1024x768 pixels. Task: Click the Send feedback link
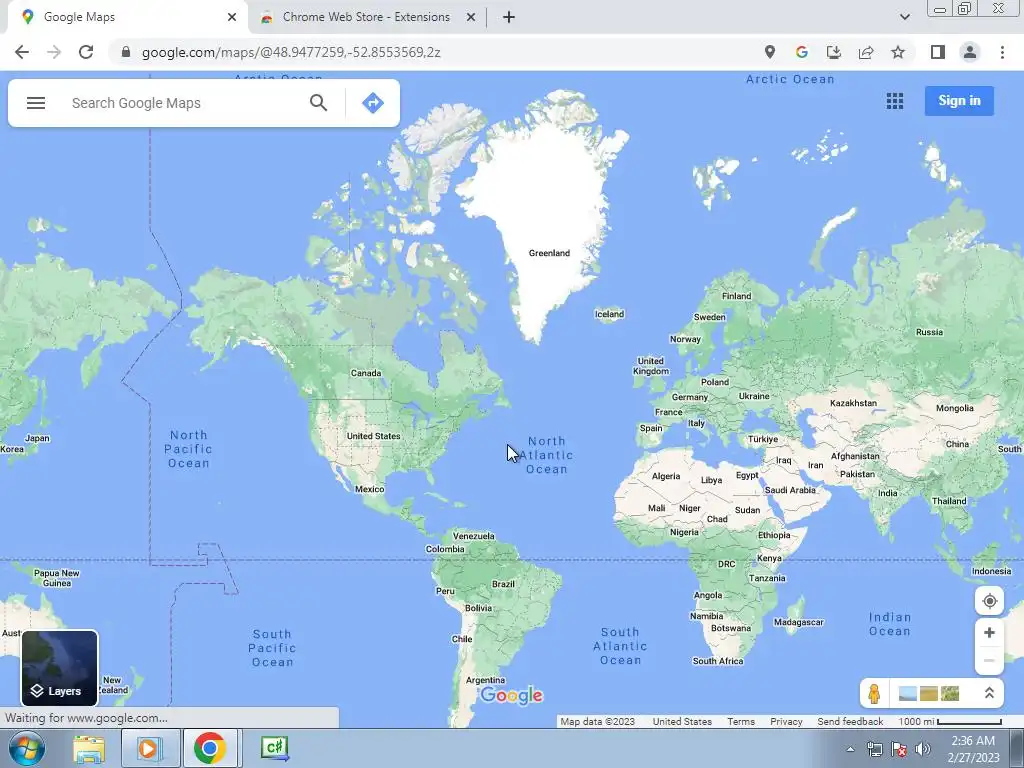click(x=850, y=722)
